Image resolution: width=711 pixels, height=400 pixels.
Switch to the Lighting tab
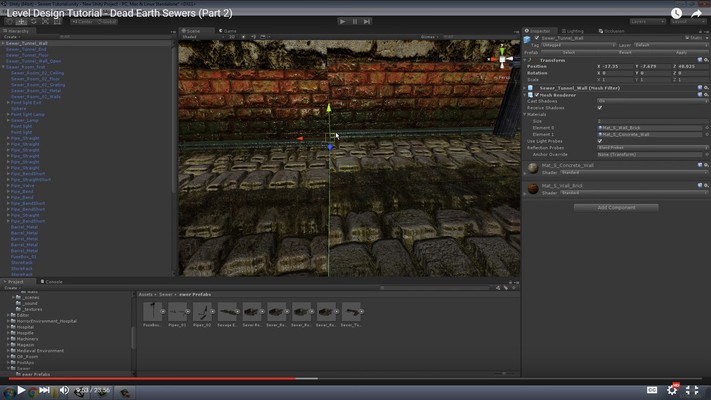point(573,31)
